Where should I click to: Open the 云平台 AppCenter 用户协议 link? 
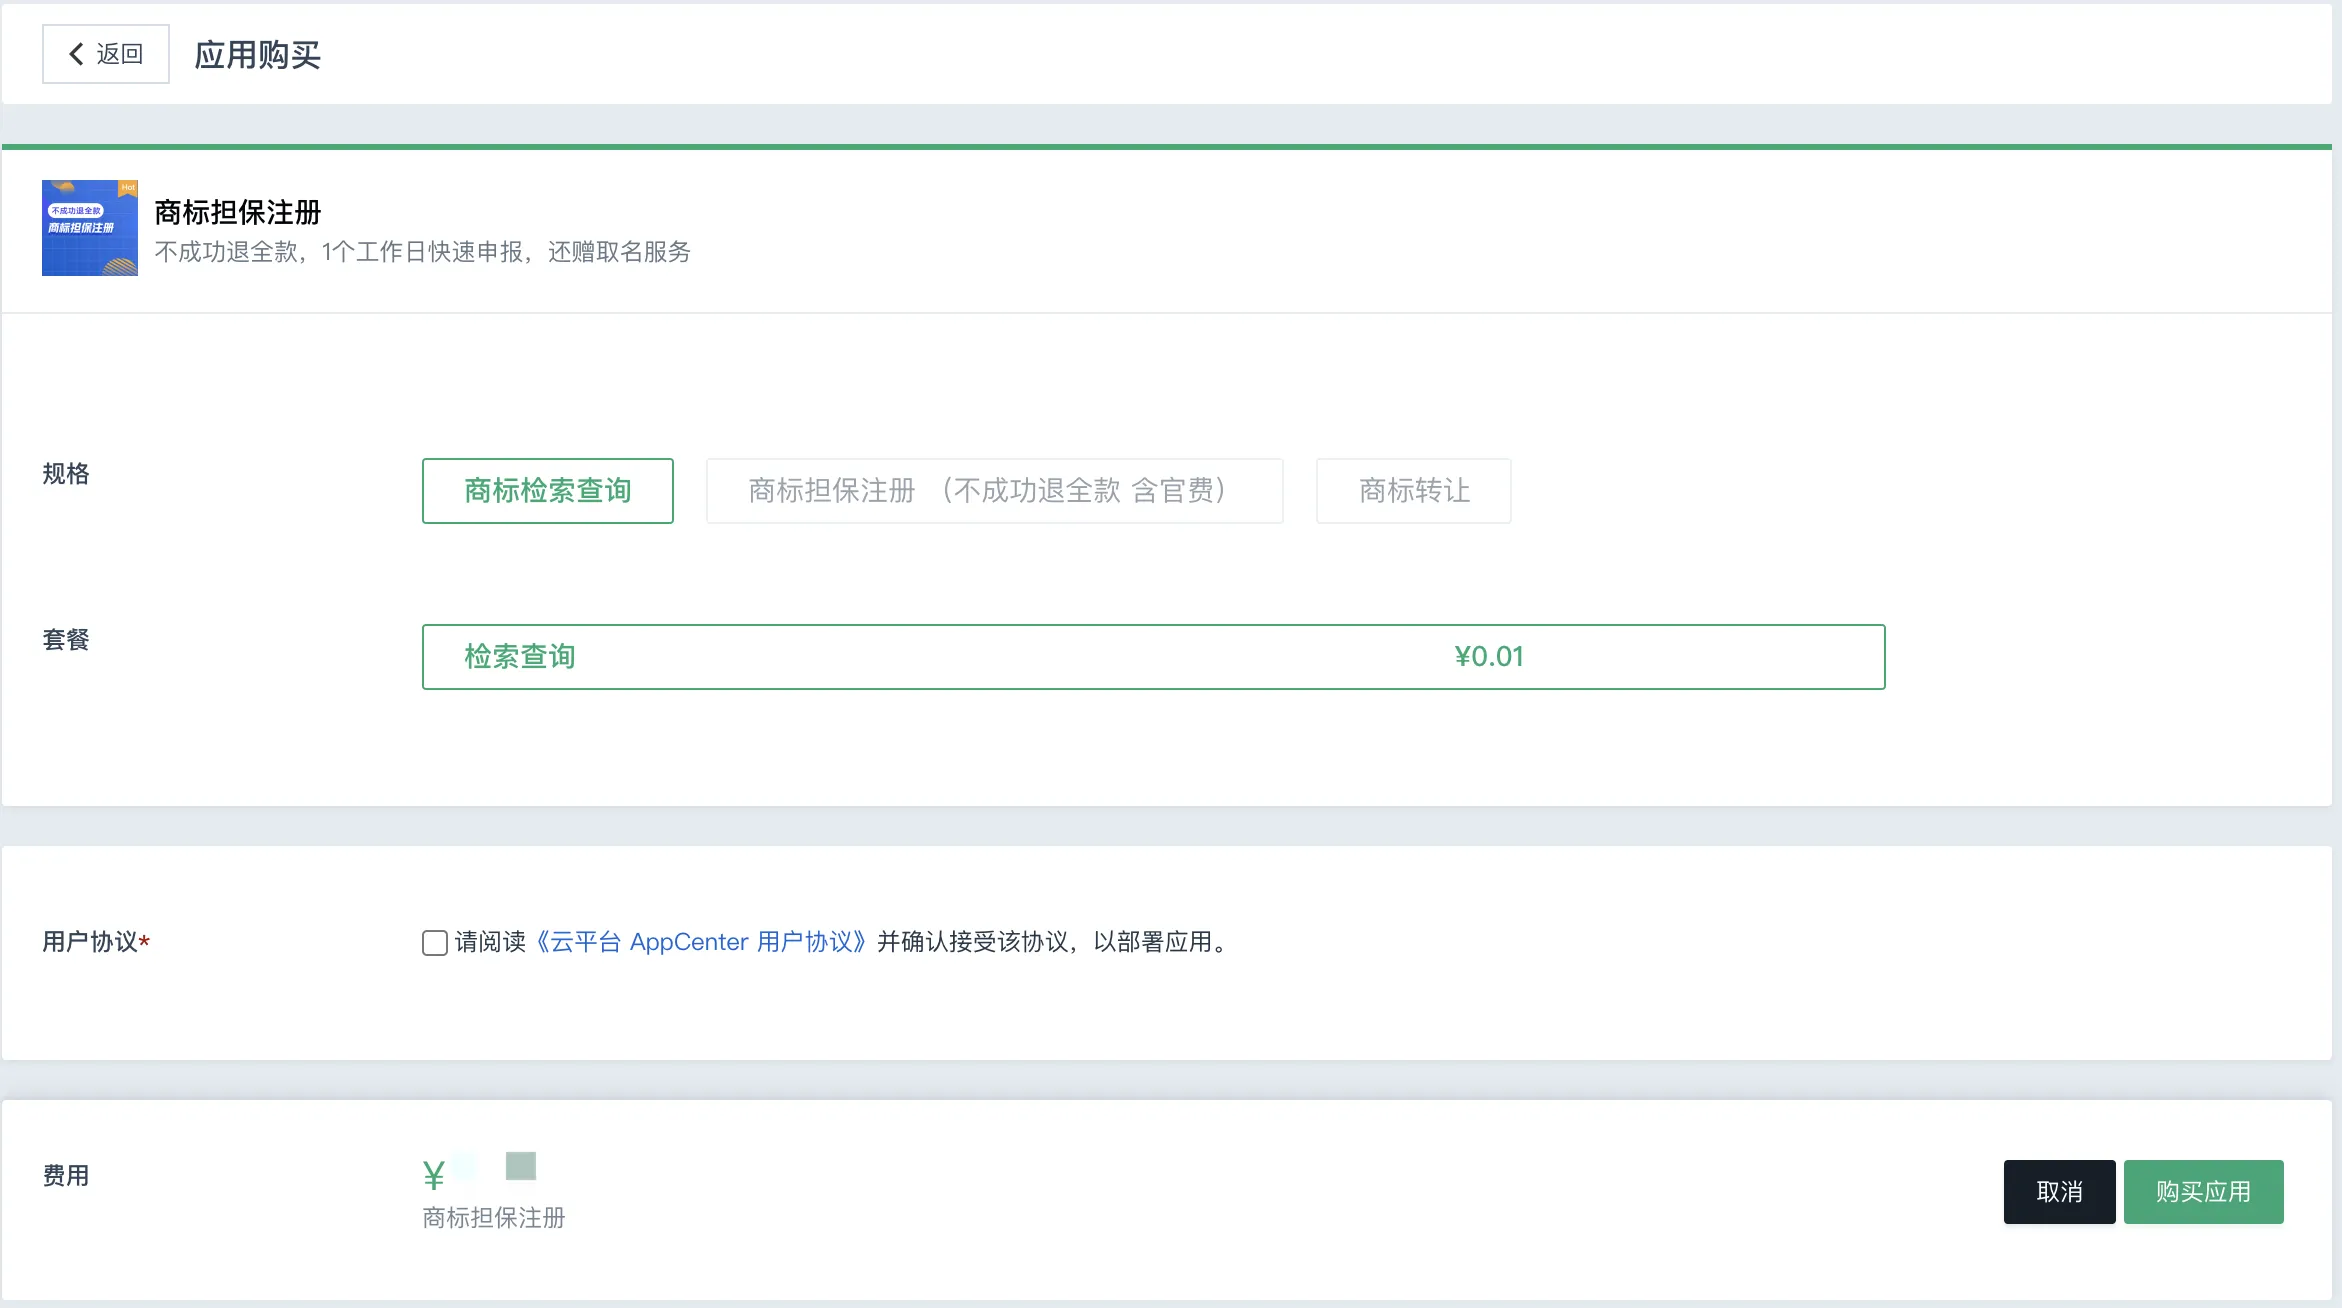point(701,942)
